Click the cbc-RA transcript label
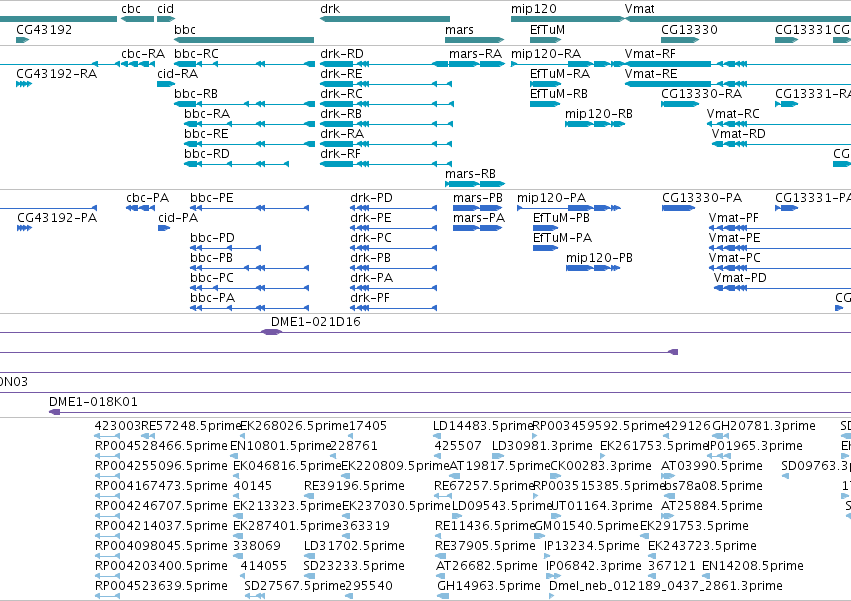Viewport: 851px width, 601px height. point(143,54)
